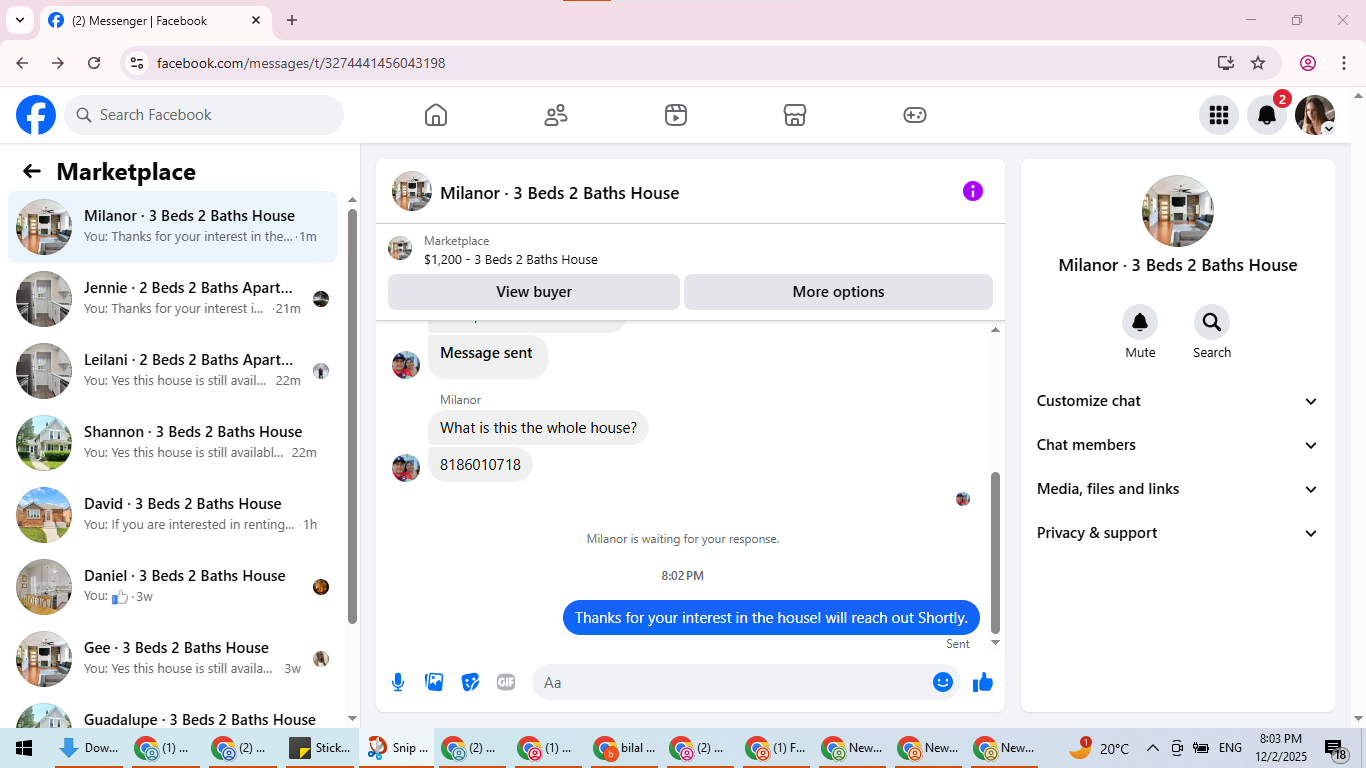Click the conversation list scrollbar
1366x768 pixels.
click(x=352, y=415)
